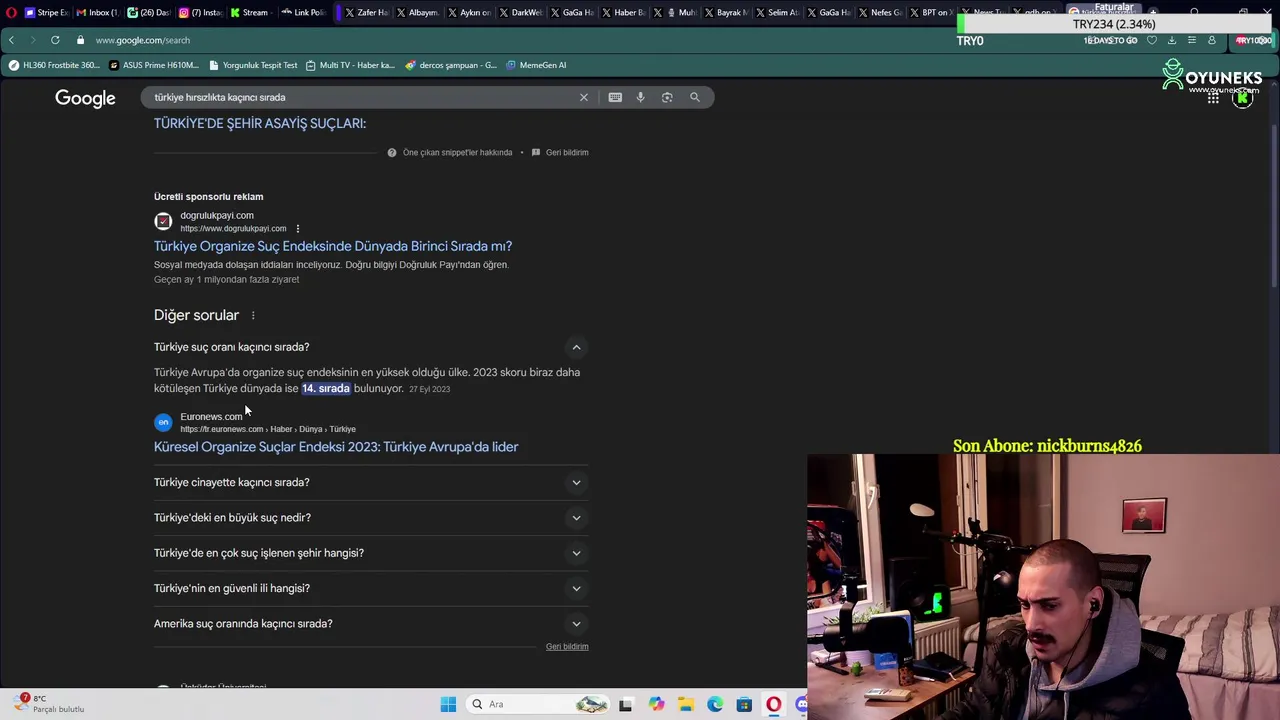The width and height of the screenshot is (1280, 720).
Task: Open Opera downloads icon in toolbar
Action: pyautogui.click(x=1172, y=40)
